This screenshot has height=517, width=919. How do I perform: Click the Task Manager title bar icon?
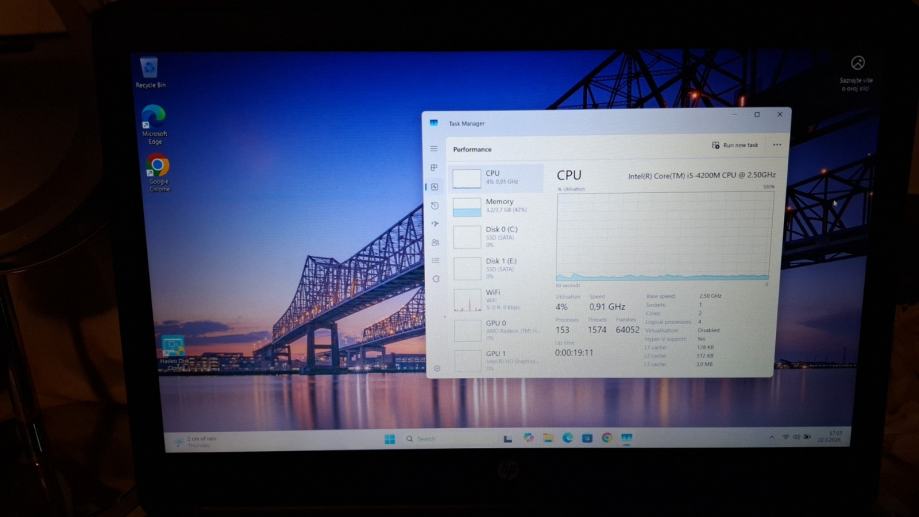(x=434, y=123)
